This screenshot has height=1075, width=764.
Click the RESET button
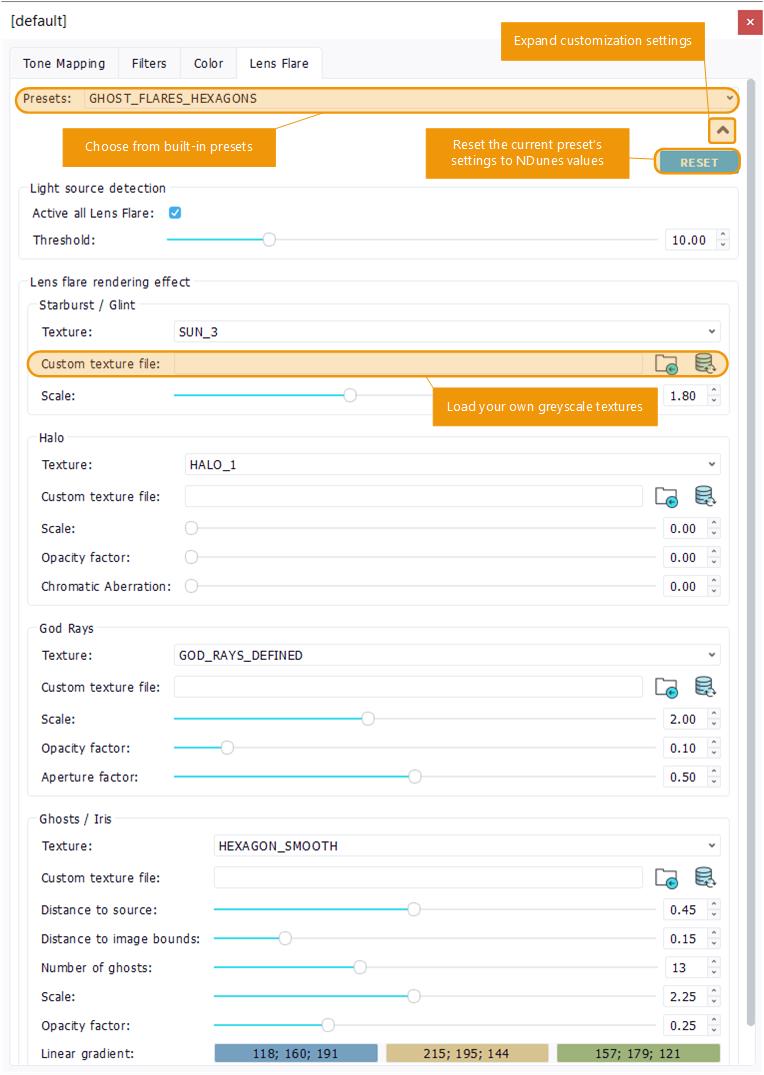[x=698, y=162]
